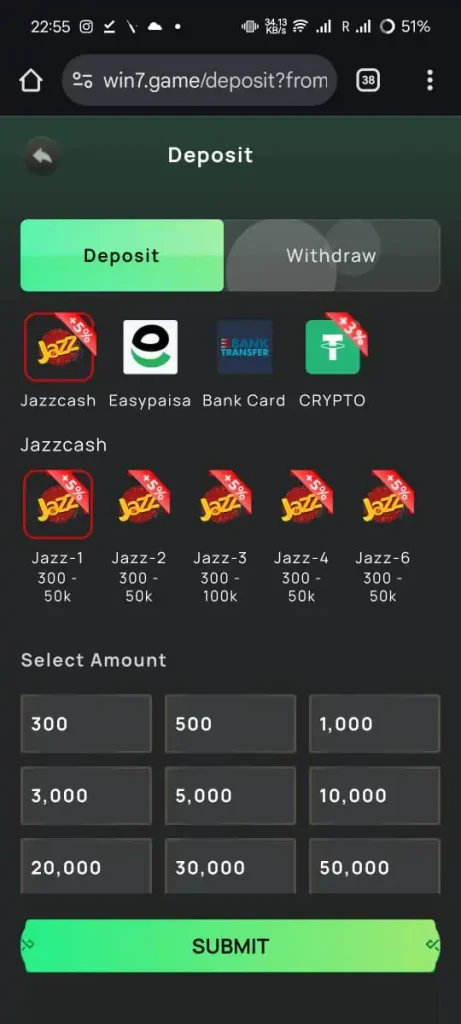Switch to the Deposit tab
Image resolution: width=461 pixels, height=1024 pixels.
[122, 255]
